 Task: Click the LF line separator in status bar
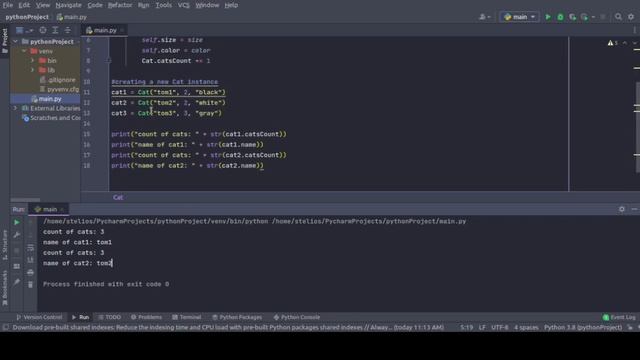click(482, 327)
